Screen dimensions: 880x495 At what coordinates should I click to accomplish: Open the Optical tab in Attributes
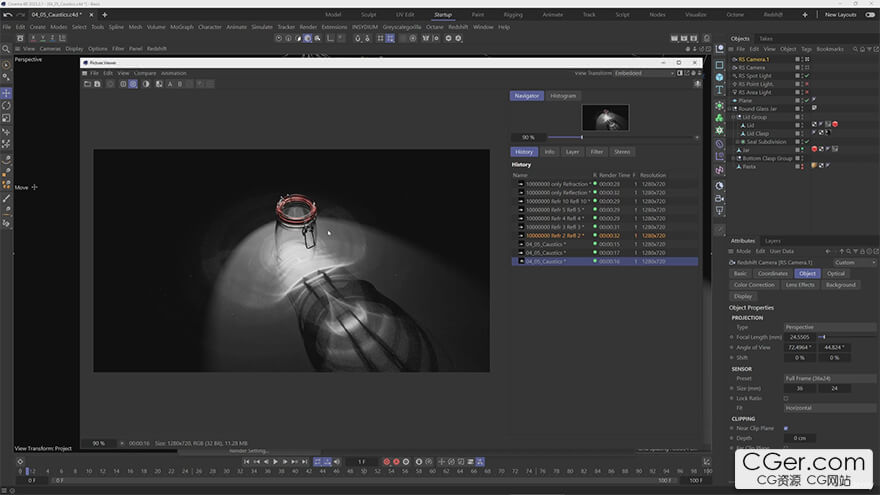point(836,274)
